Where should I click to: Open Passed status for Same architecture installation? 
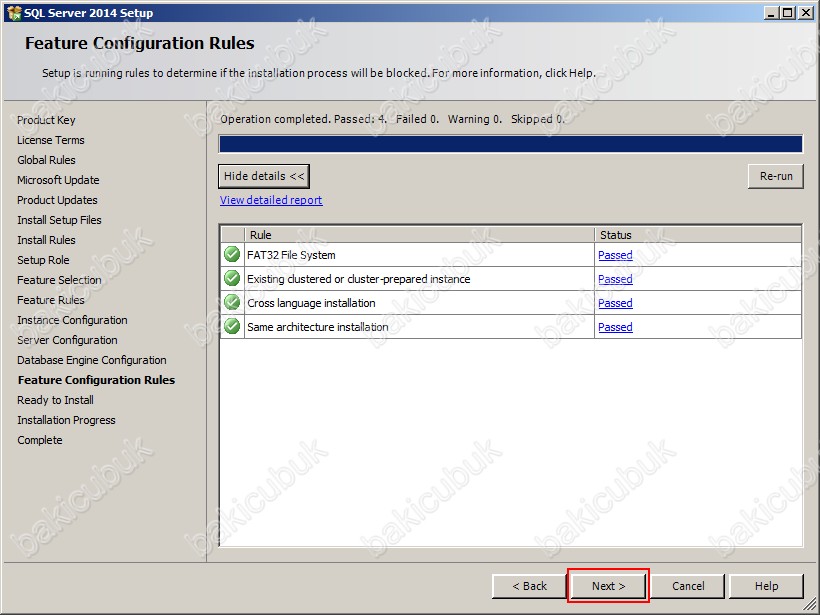coord(615,327)
